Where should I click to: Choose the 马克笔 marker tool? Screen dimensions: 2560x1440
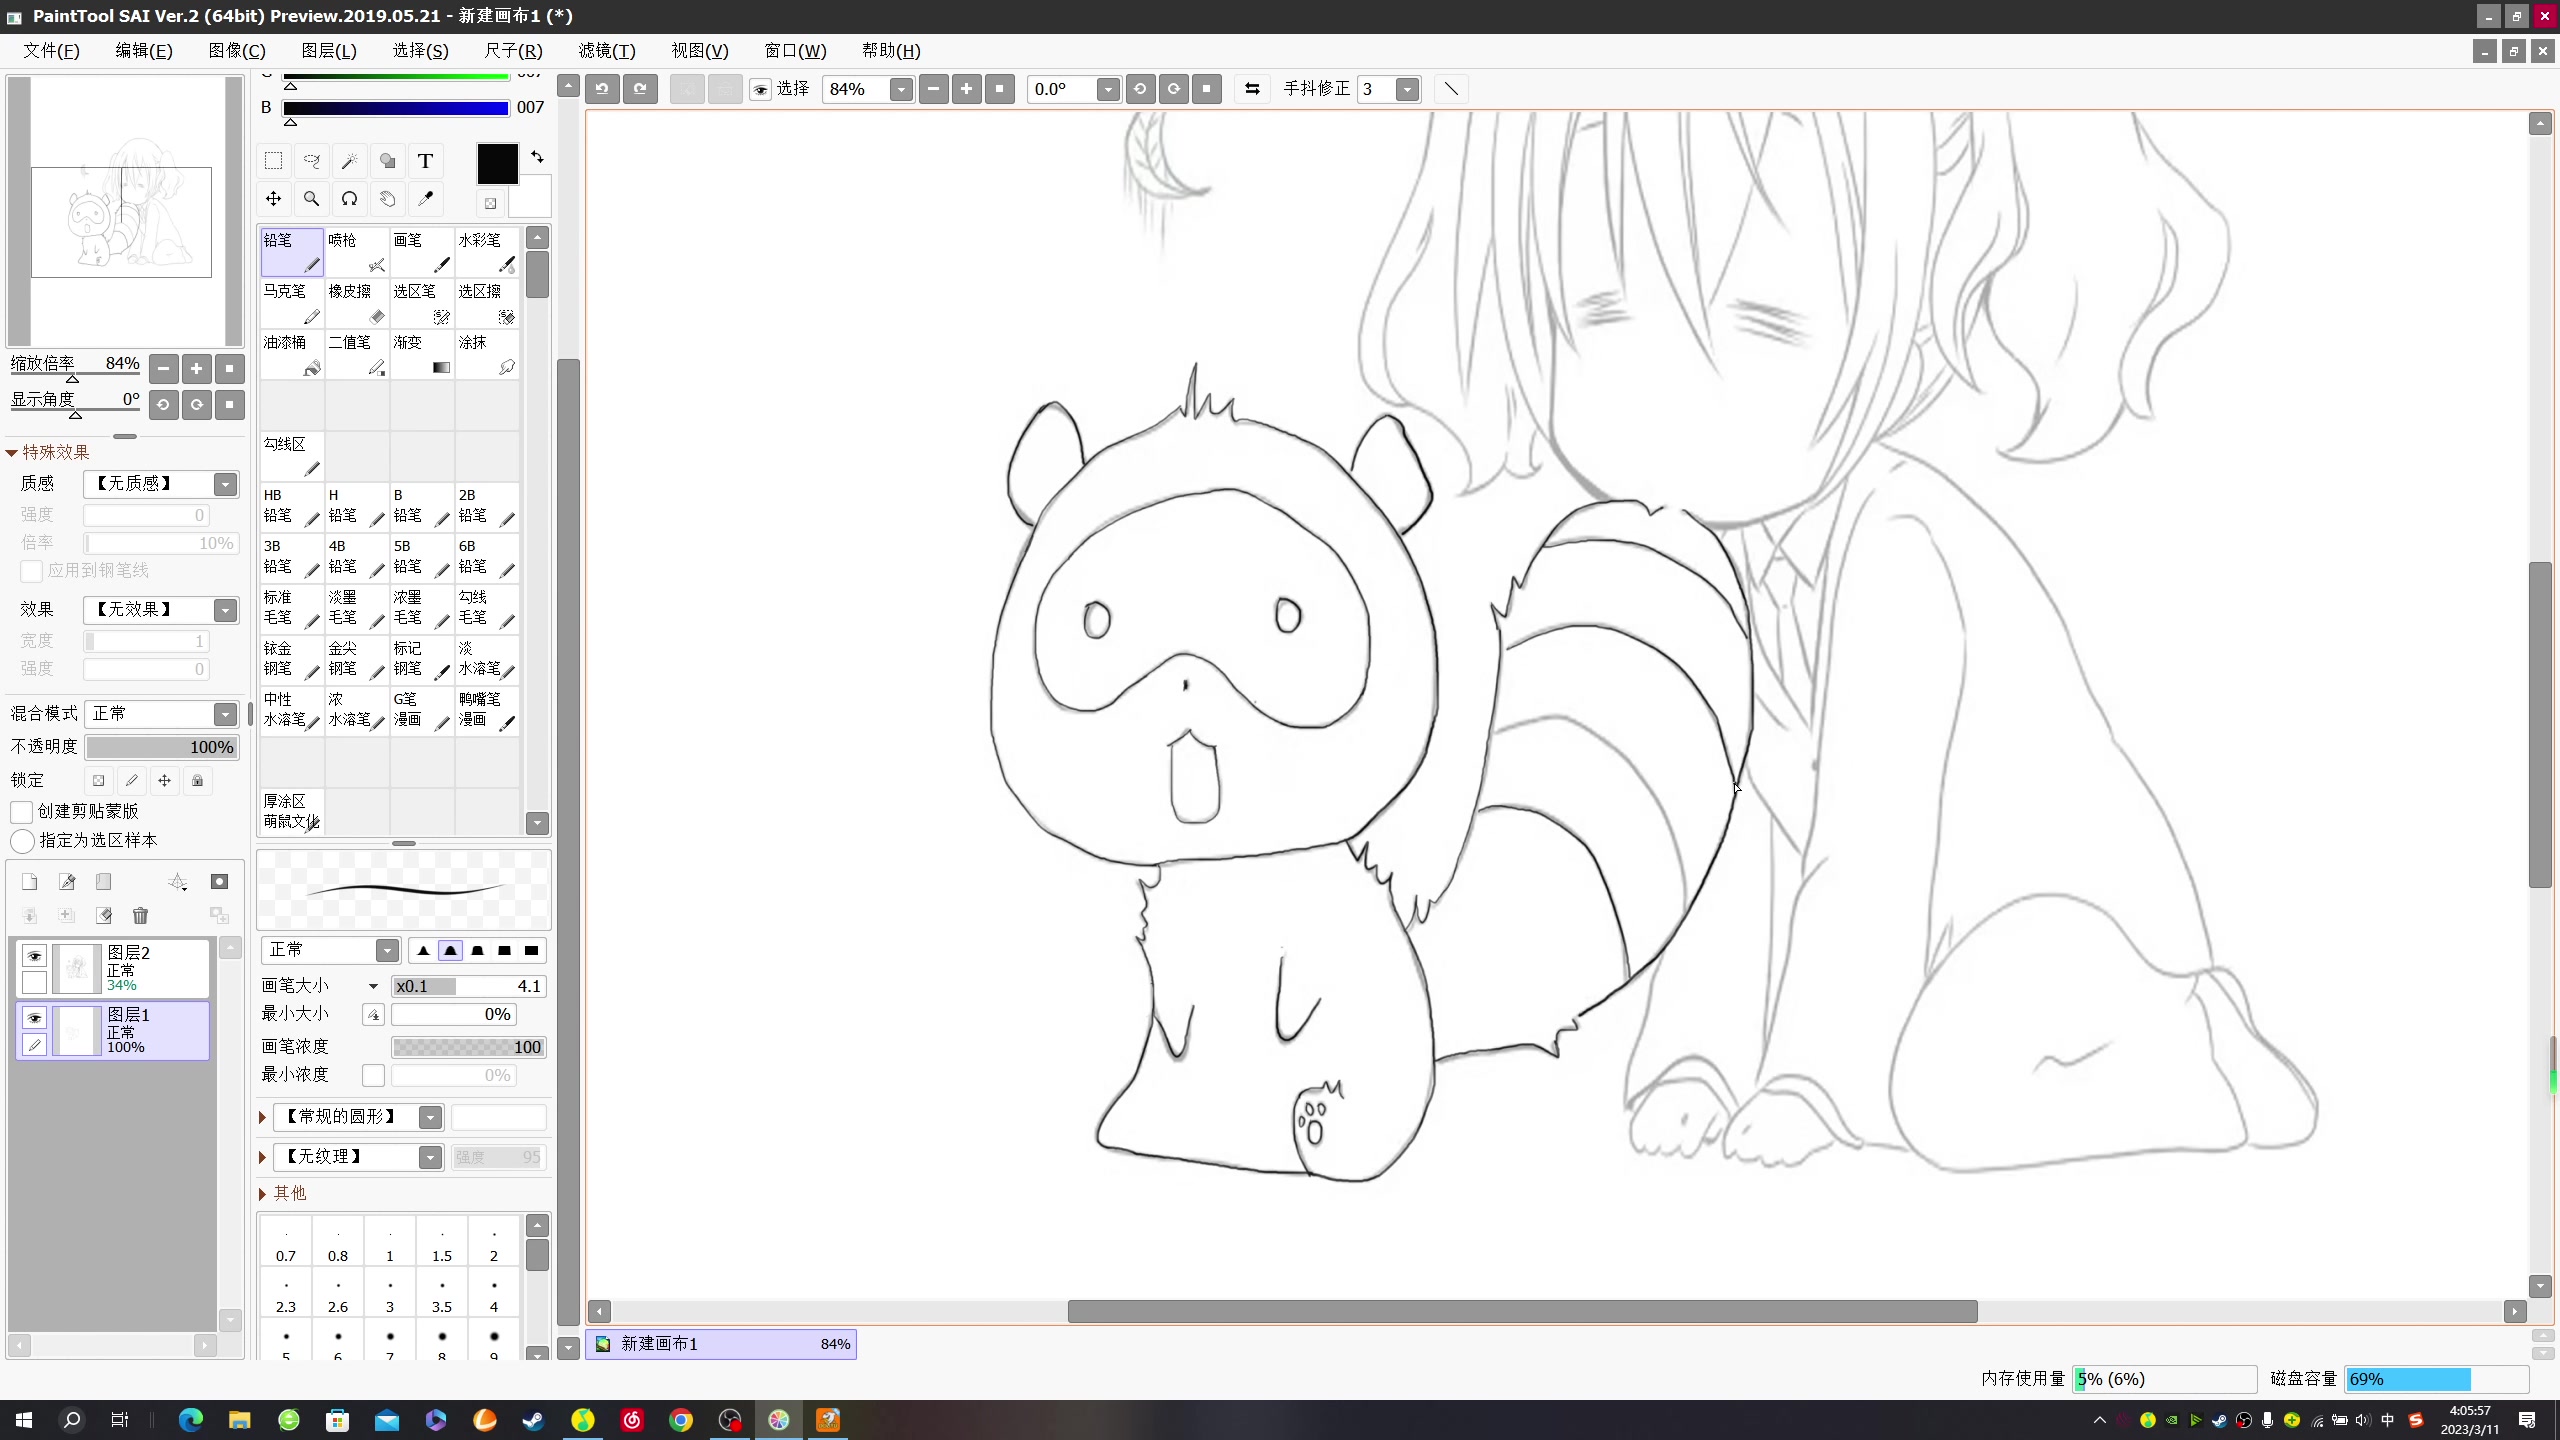tap(292, 303)
